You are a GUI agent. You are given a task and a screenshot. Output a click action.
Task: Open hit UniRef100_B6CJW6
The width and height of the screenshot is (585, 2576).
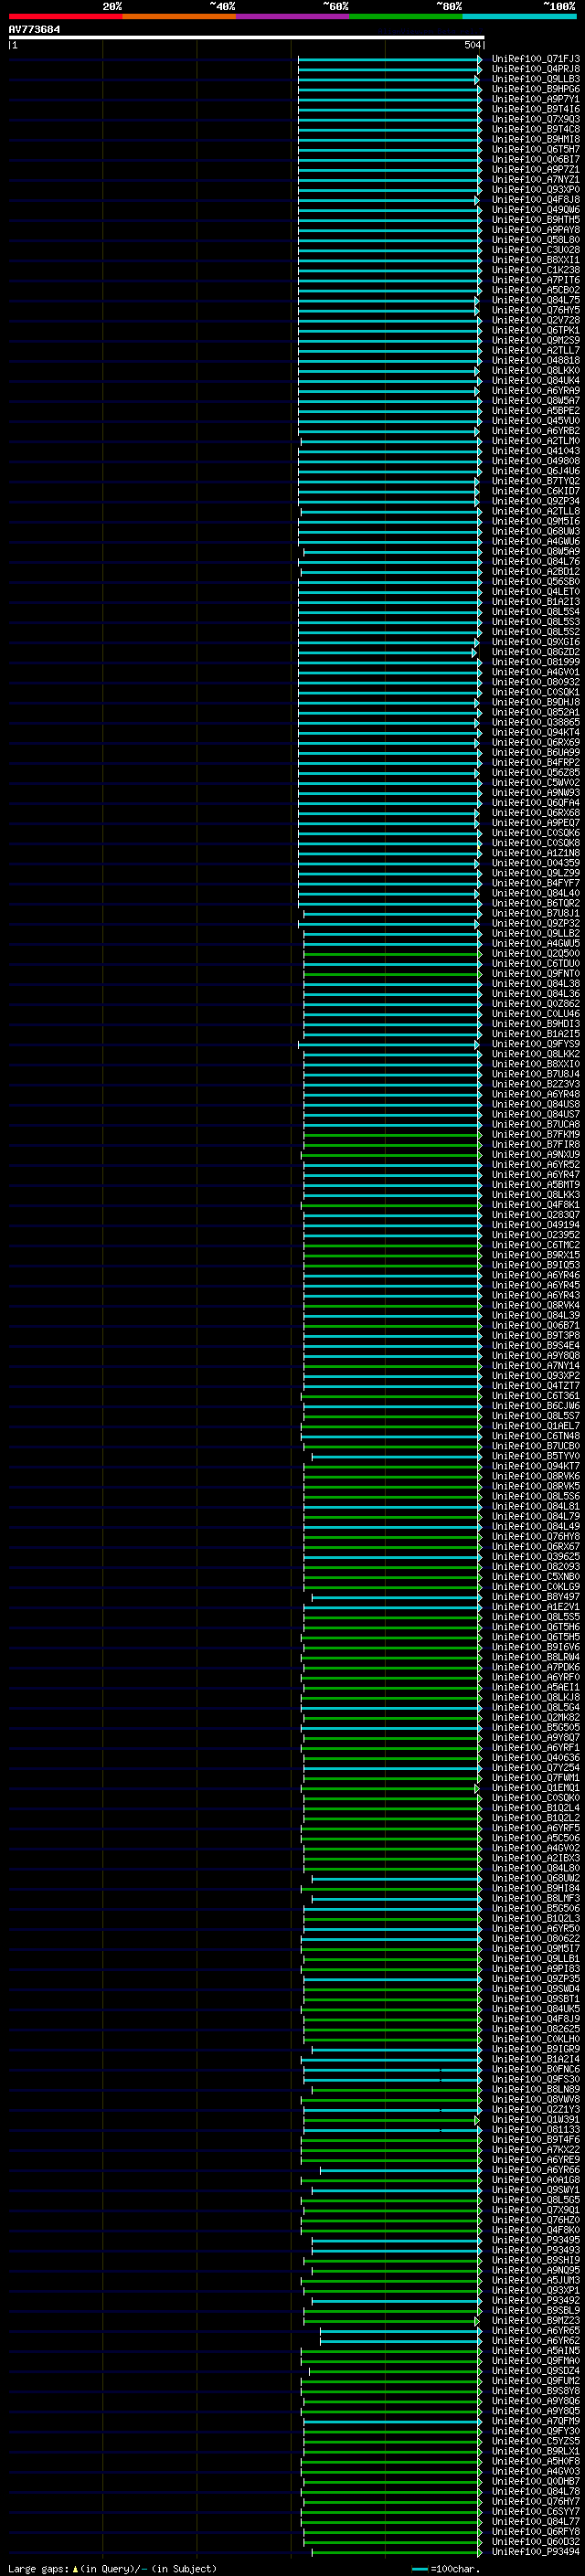[535, 1406]
